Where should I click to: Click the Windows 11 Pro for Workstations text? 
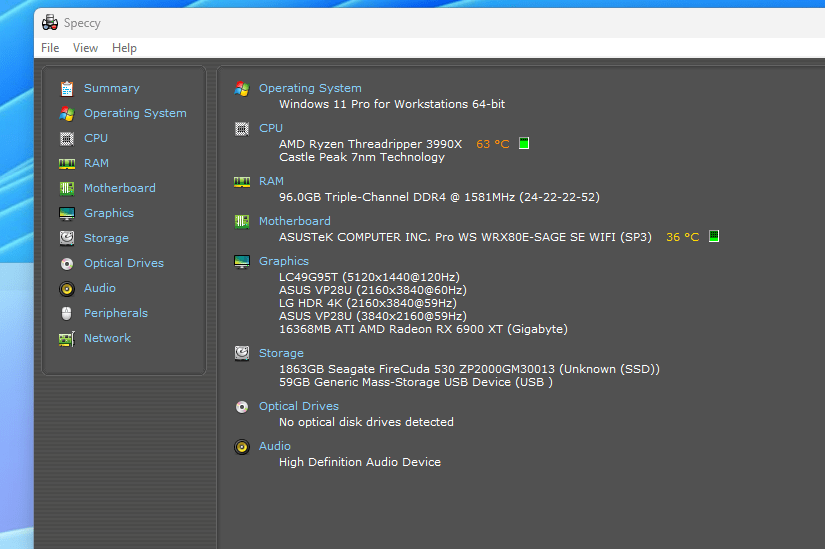point(392,104)
